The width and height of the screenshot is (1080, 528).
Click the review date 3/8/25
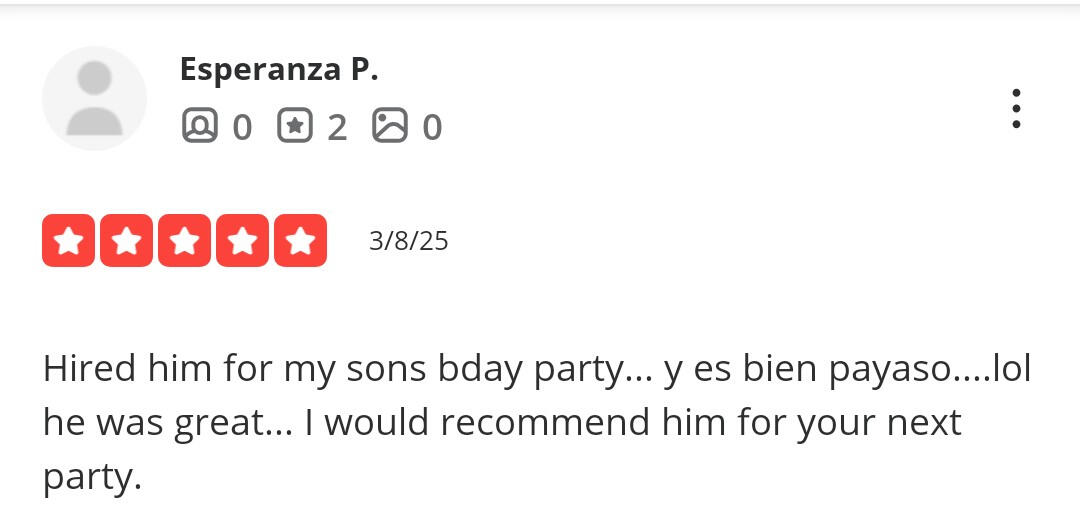tap(408, 241)
